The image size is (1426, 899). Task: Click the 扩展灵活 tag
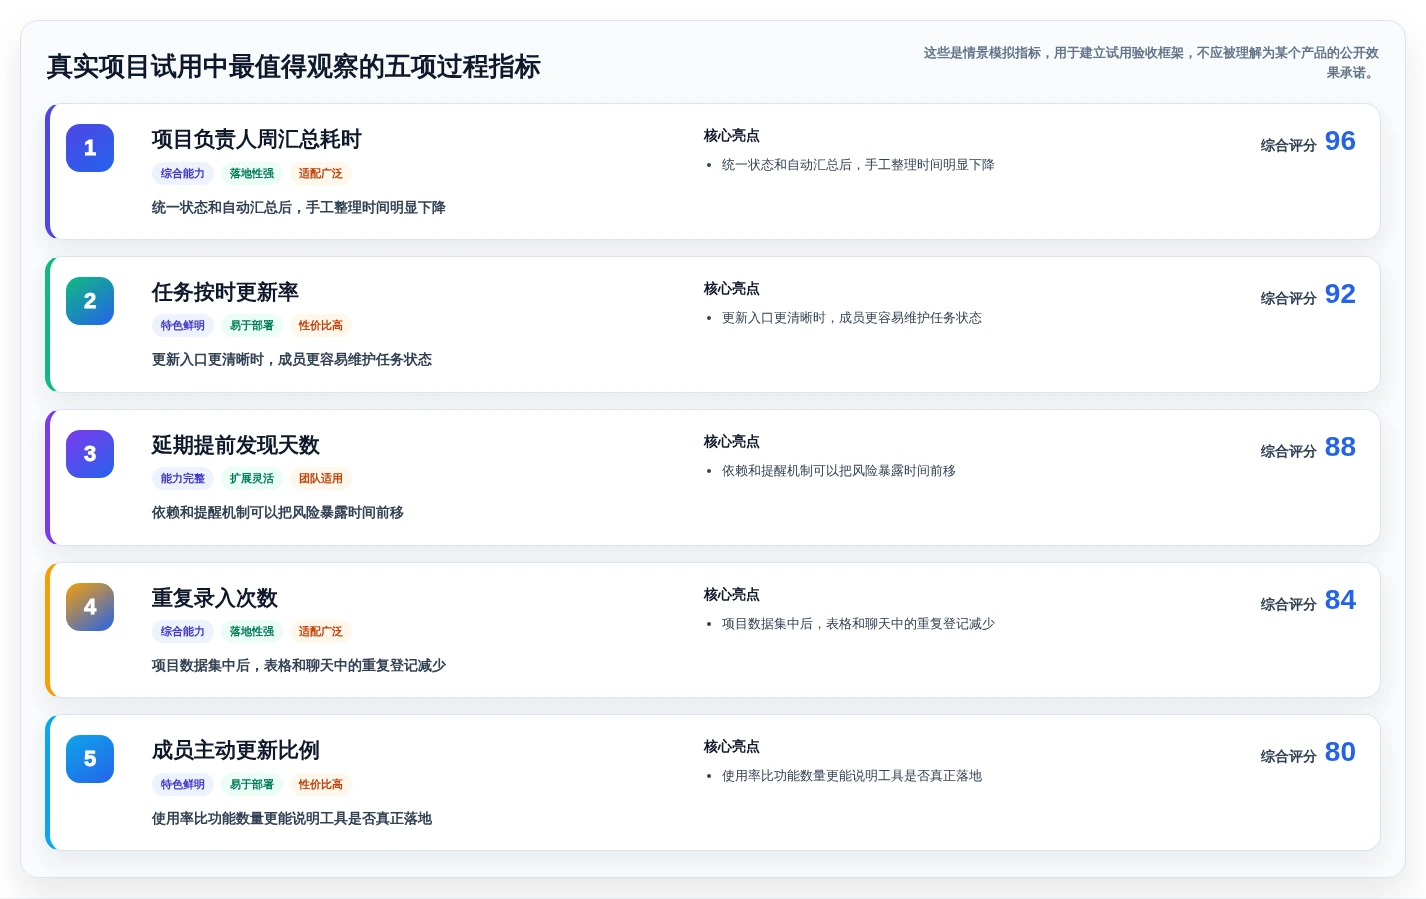click(252, 478)
